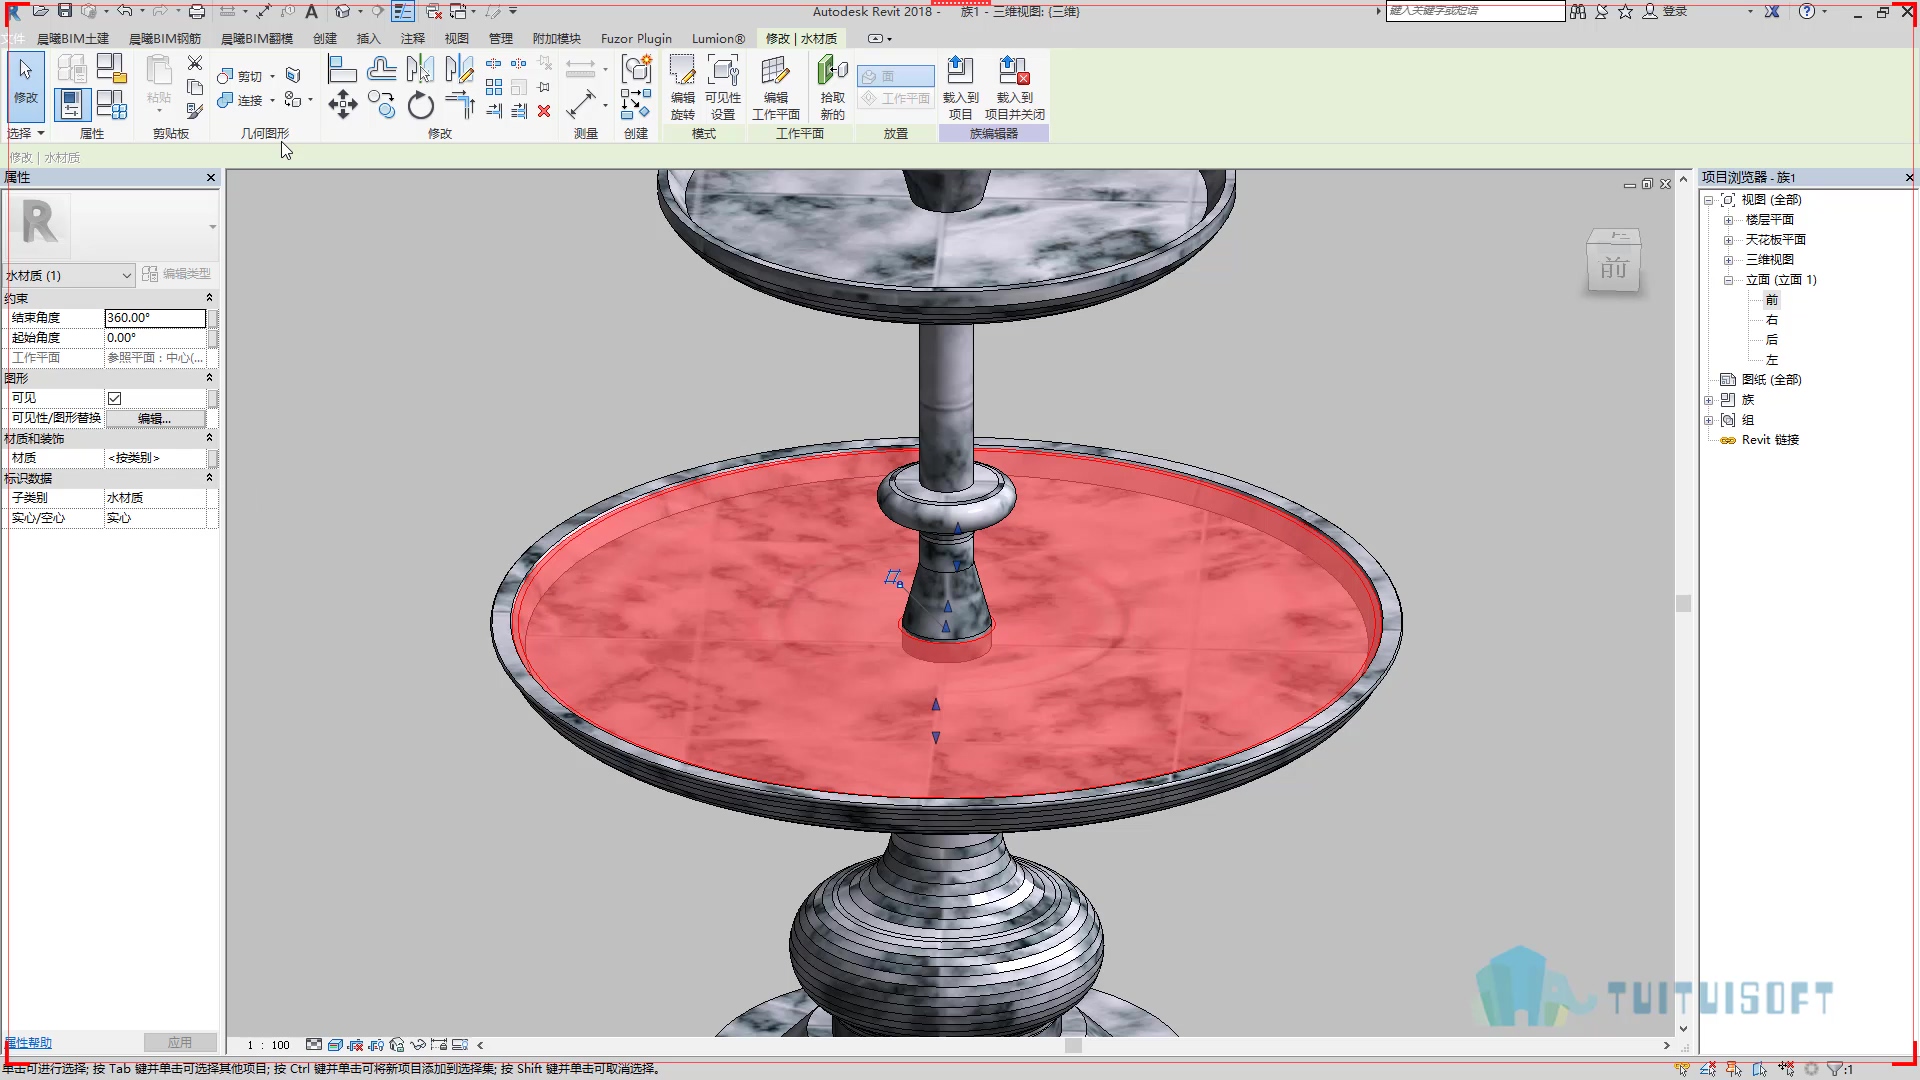The width and height of the screenshot is (1920, 1080).
Task: Click Edit Work Plane (编辑工作平面)
Action: coord(776,88)
